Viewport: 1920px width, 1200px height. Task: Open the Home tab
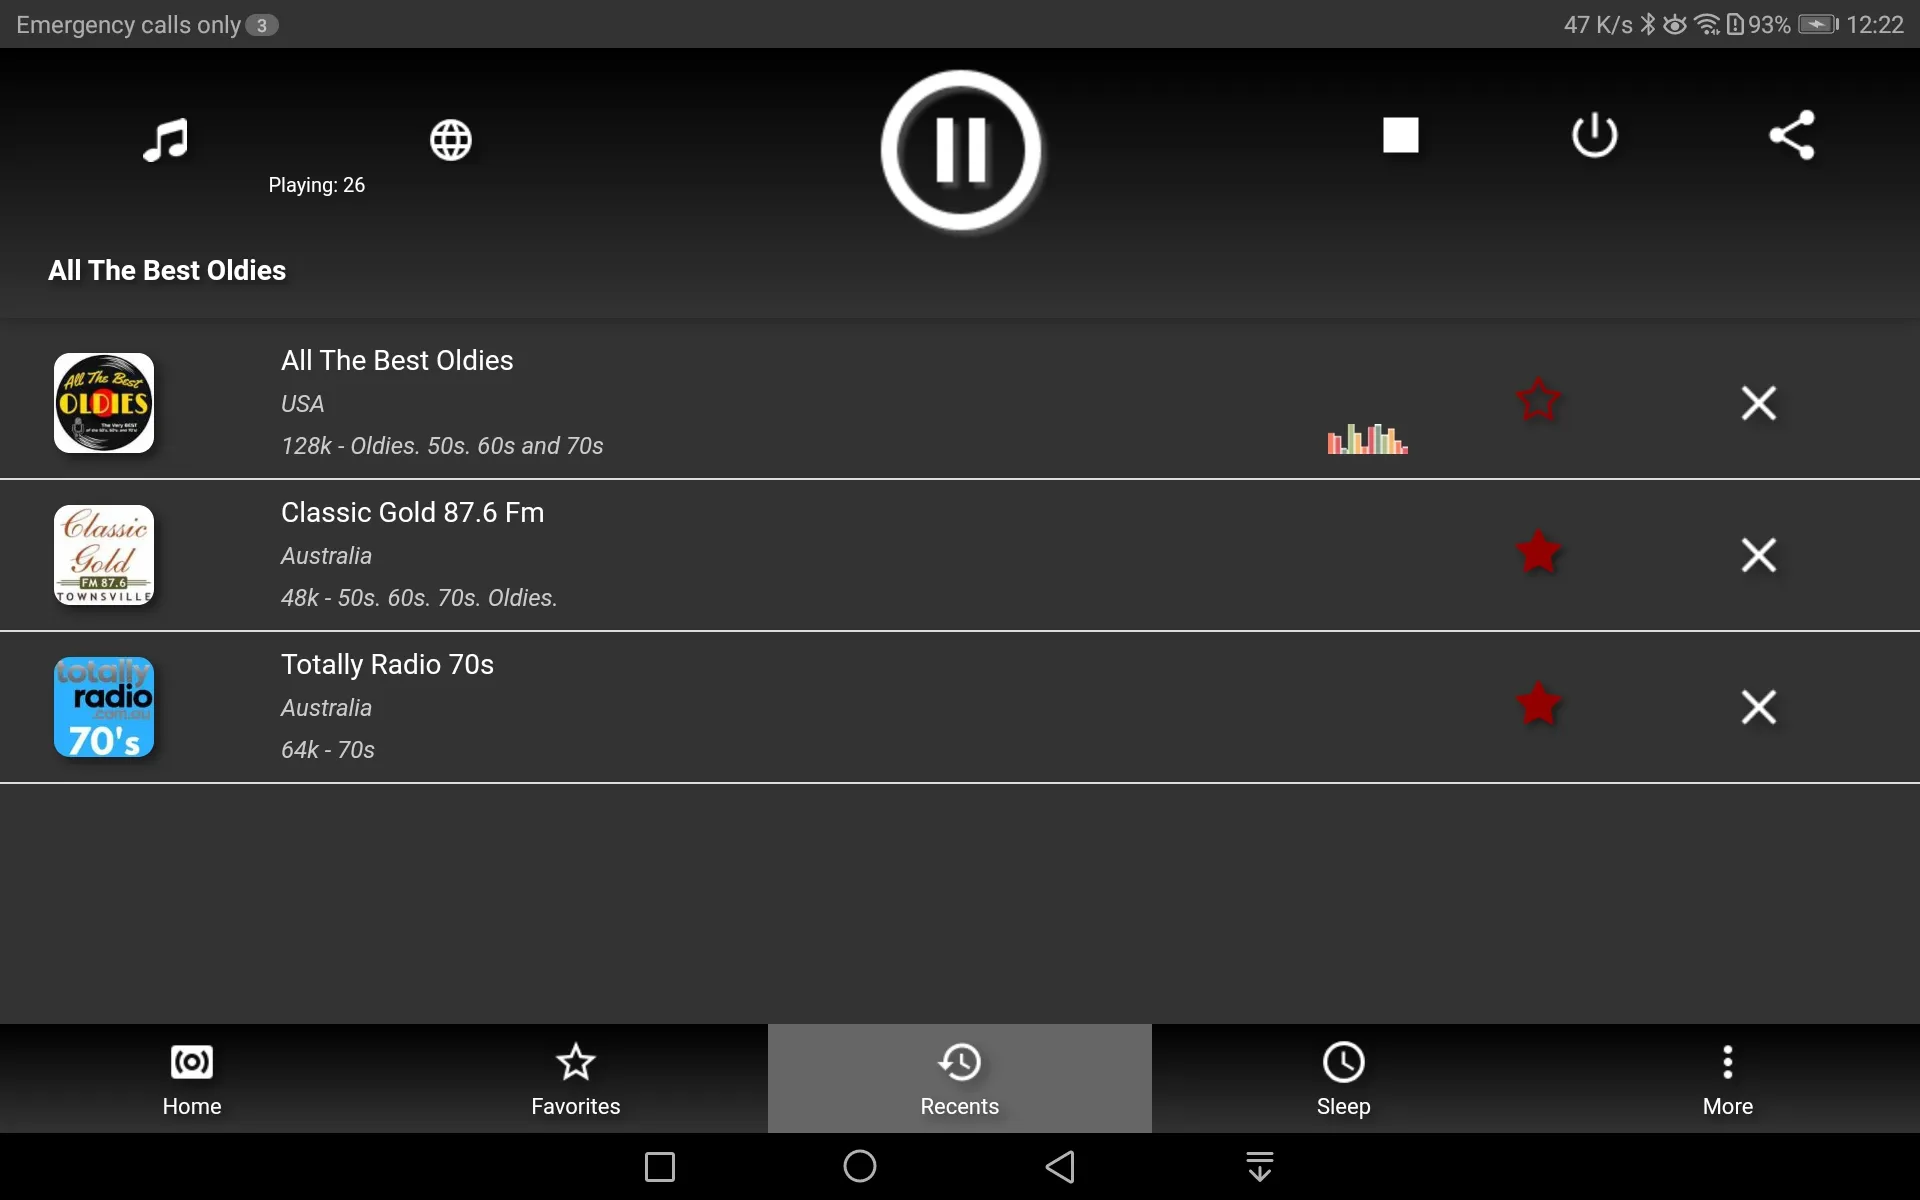[x=191, y=1078]
